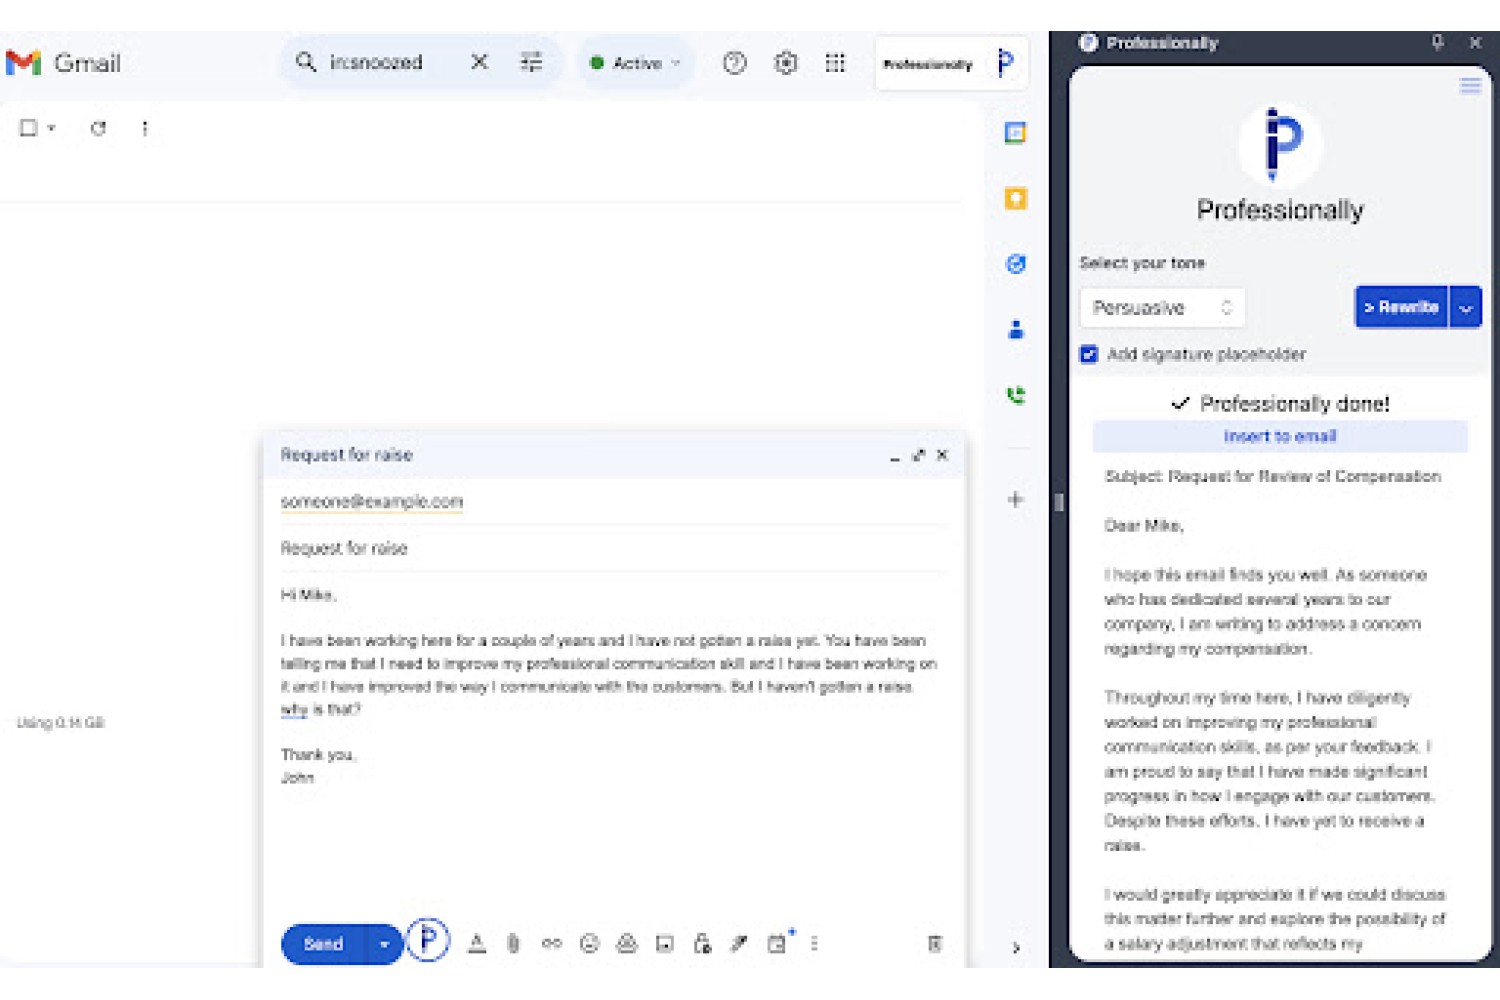The width and height of the screenshot is (1500, 1000).
Task: Refresh the mail list
Action: point(98,128)
